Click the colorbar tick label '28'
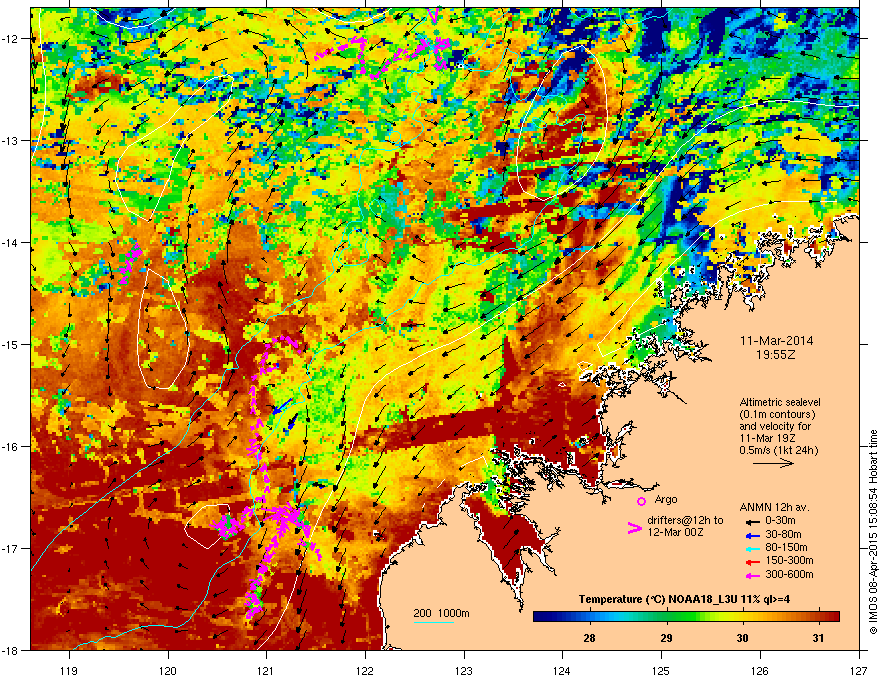Viewport: 880px width, 680px height. [x=589, y=638]
